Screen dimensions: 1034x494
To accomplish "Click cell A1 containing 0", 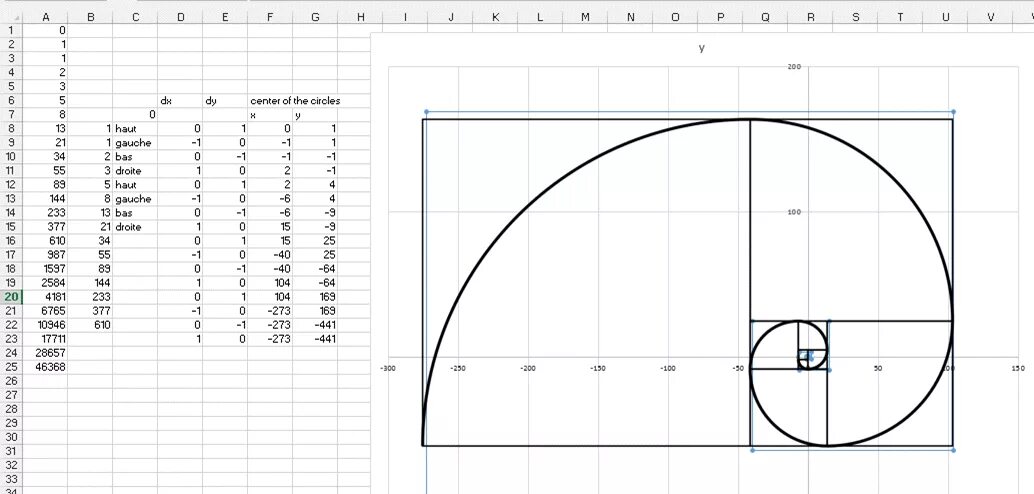I will tap(46, 30).
